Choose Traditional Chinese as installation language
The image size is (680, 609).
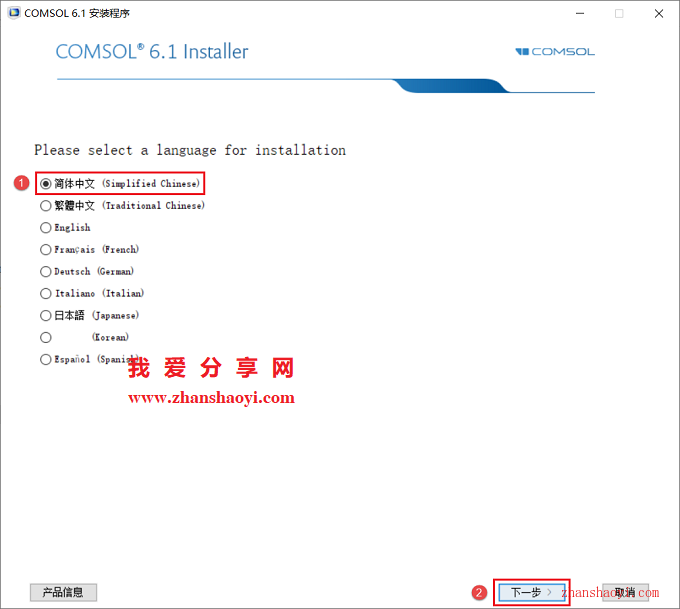(x=46, y=206)
